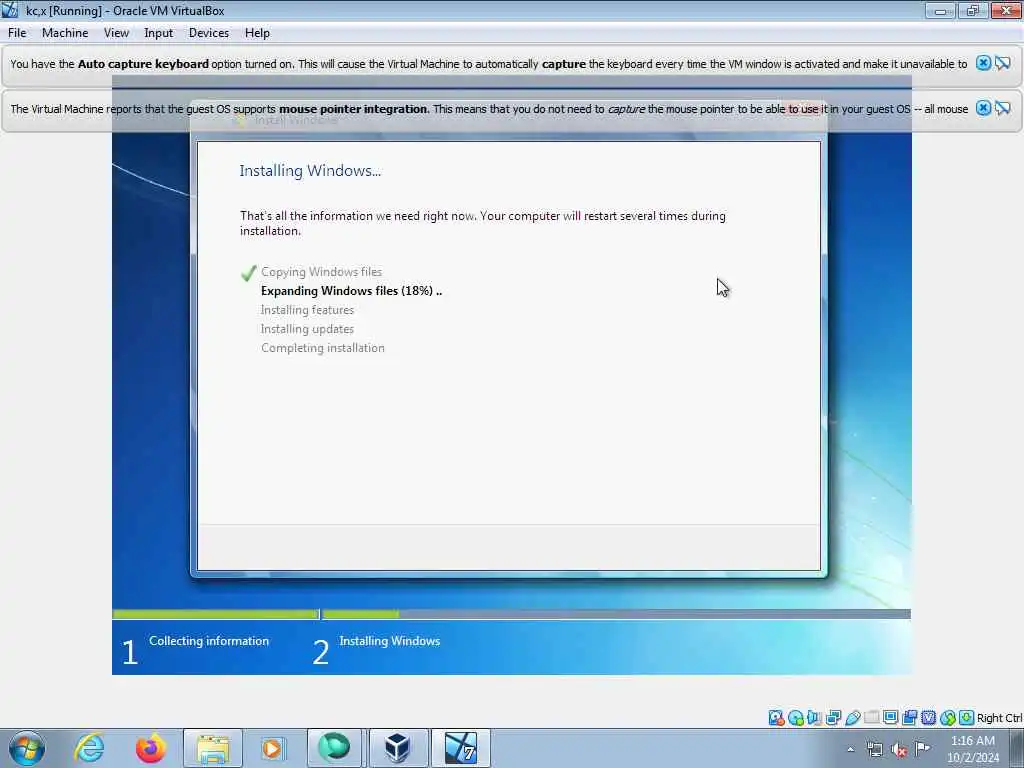Viewport: 1024px width, 768px height.
Task: Click the audio status icon in VirtualBox
Action: pyautogui.click(x=814, y=718)
